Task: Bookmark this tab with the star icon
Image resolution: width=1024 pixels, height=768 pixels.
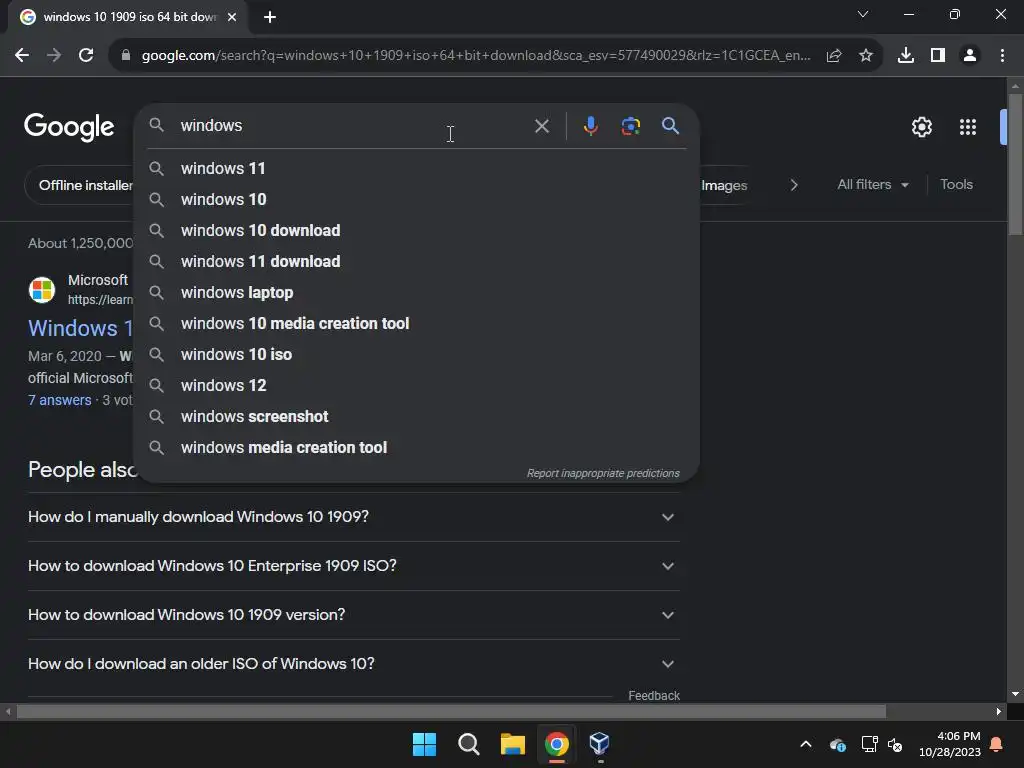Action: pyautogui.click(x=866, y=56)
